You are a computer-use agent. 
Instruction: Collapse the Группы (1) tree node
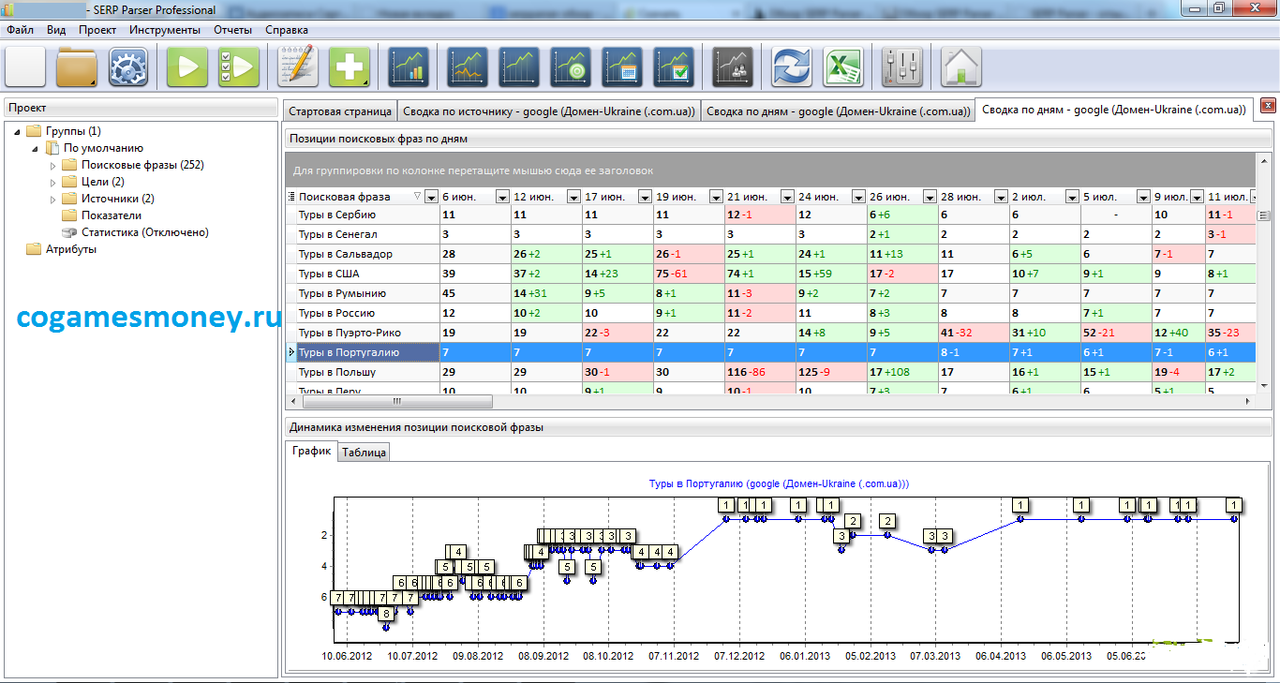coord(17,132)
